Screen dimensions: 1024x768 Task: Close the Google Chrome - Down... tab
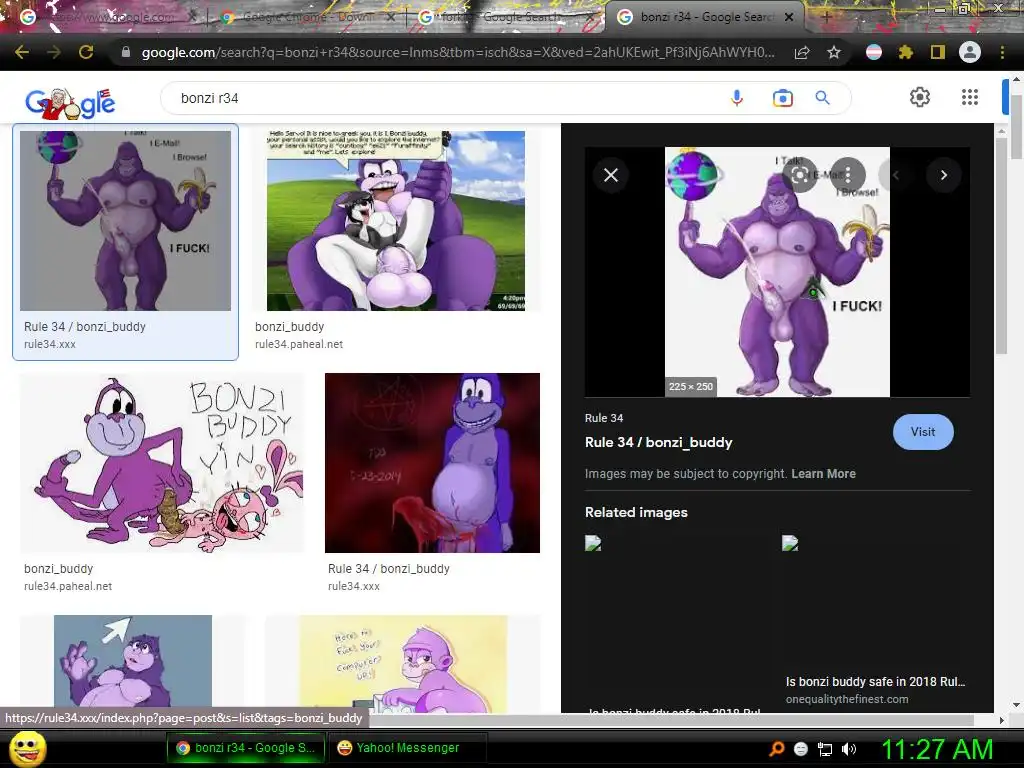tap(390, 17)
